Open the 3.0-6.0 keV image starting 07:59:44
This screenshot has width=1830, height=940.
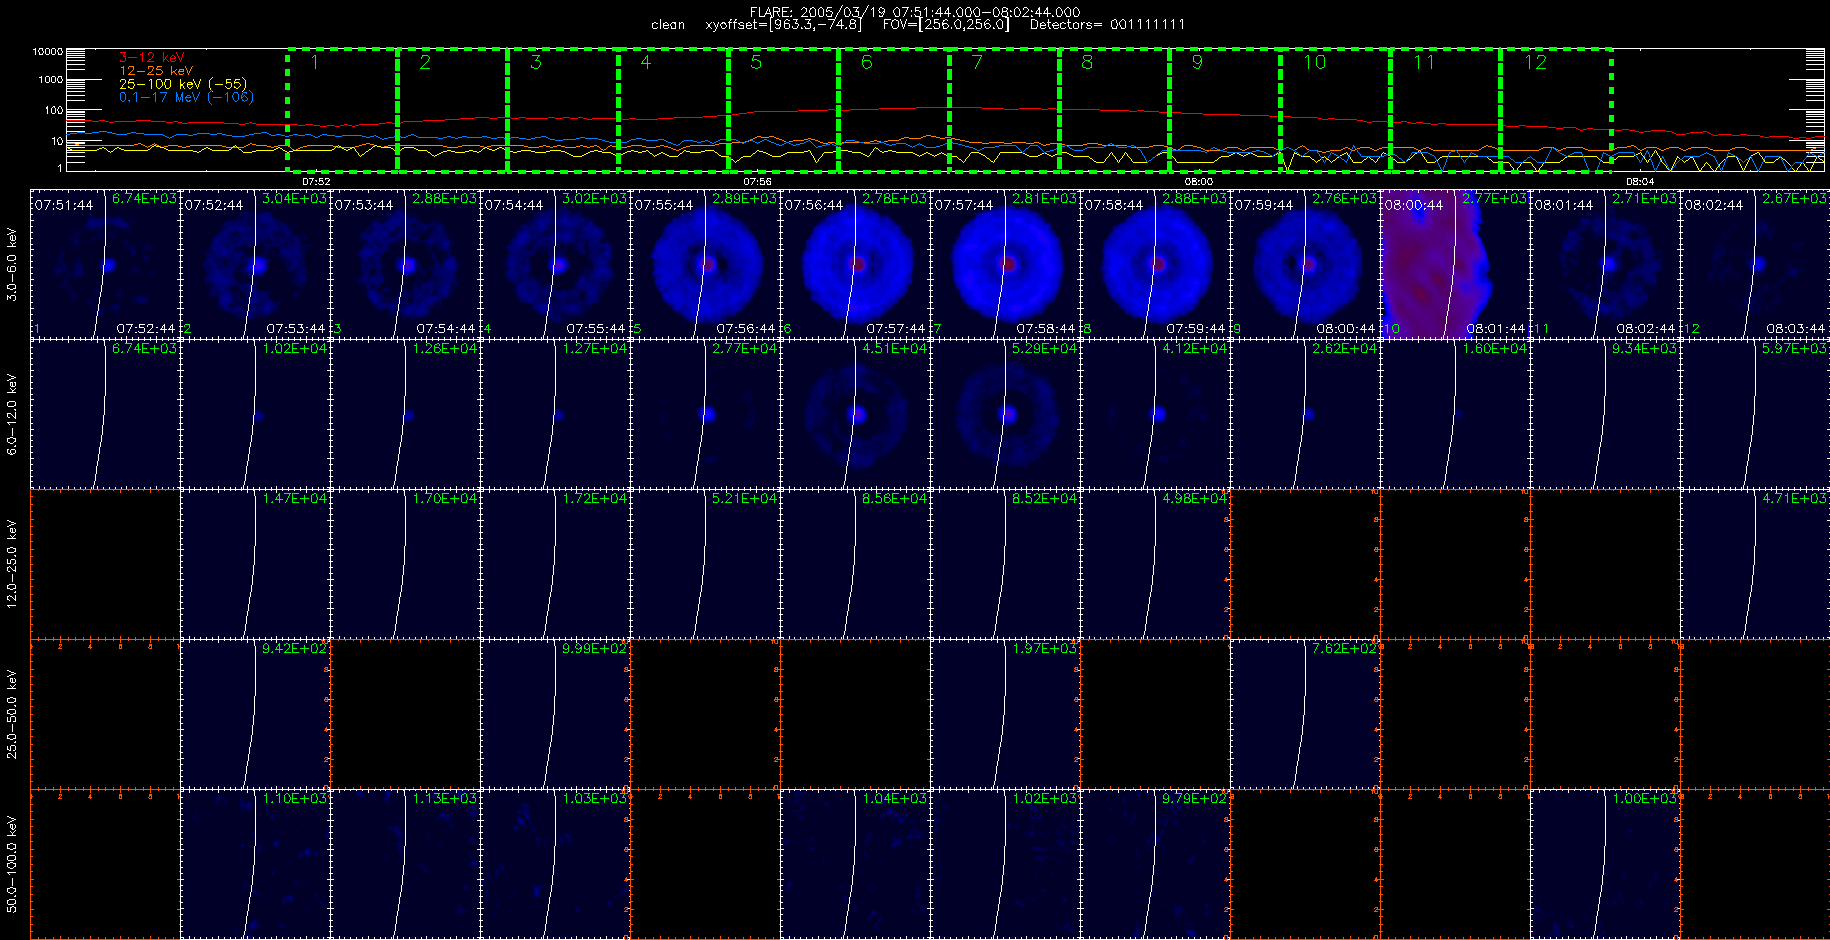[1305, 264]
